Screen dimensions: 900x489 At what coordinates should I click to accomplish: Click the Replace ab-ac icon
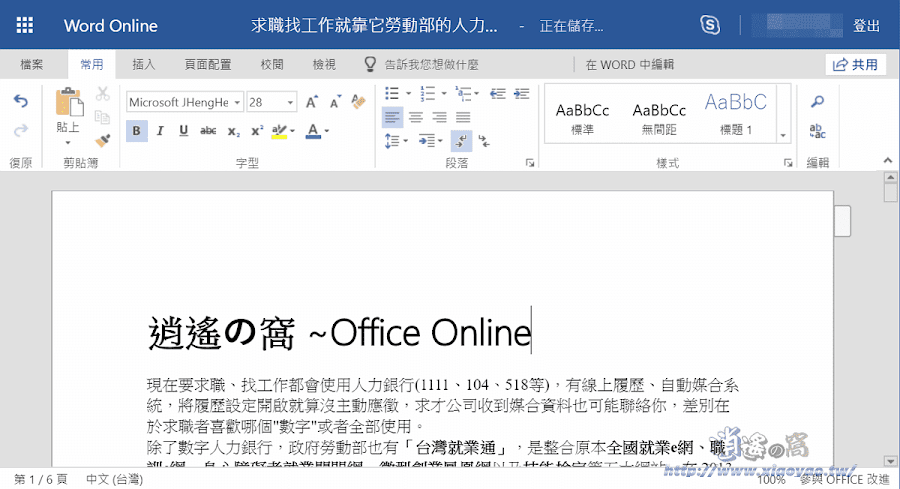click(817, 131)
